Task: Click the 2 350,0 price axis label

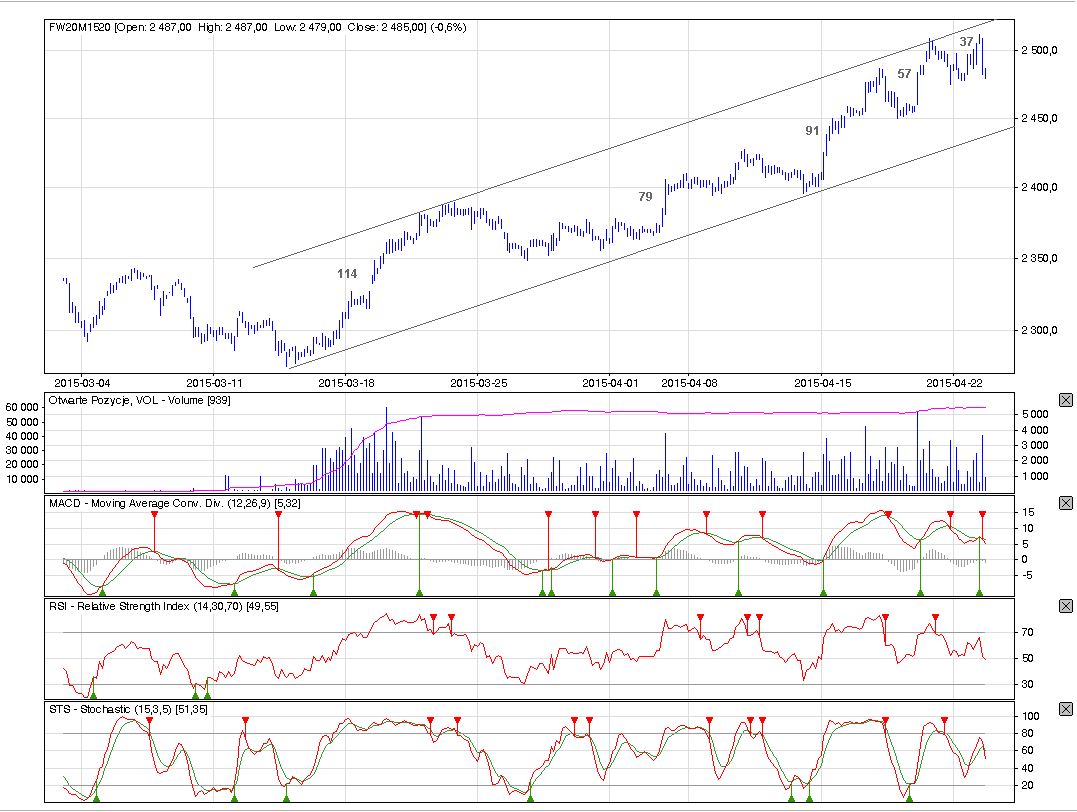Action: point(1039,258)
